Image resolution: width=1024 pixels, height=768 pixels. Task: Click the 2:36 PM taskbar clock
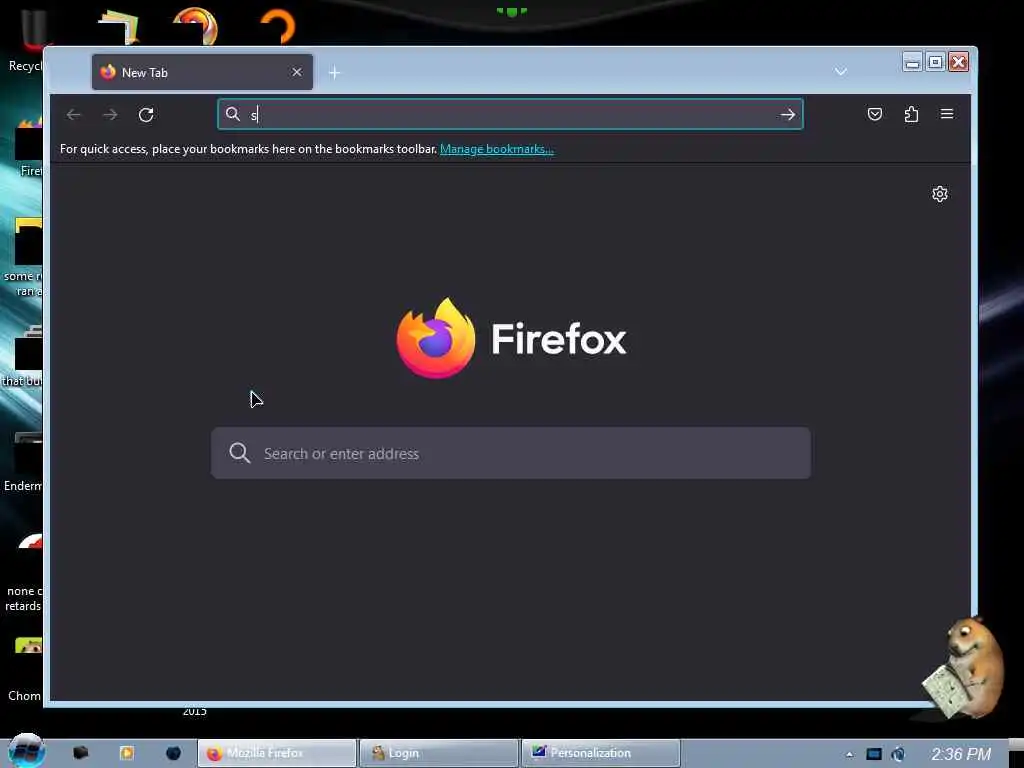961,754
